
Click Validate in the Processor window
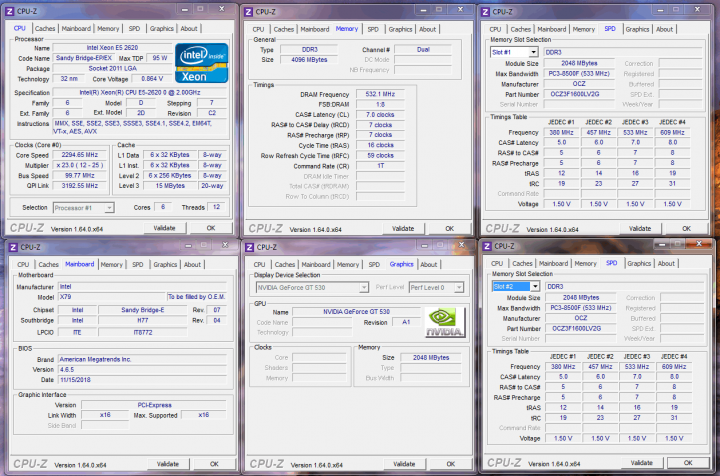(x=164, y=228)
